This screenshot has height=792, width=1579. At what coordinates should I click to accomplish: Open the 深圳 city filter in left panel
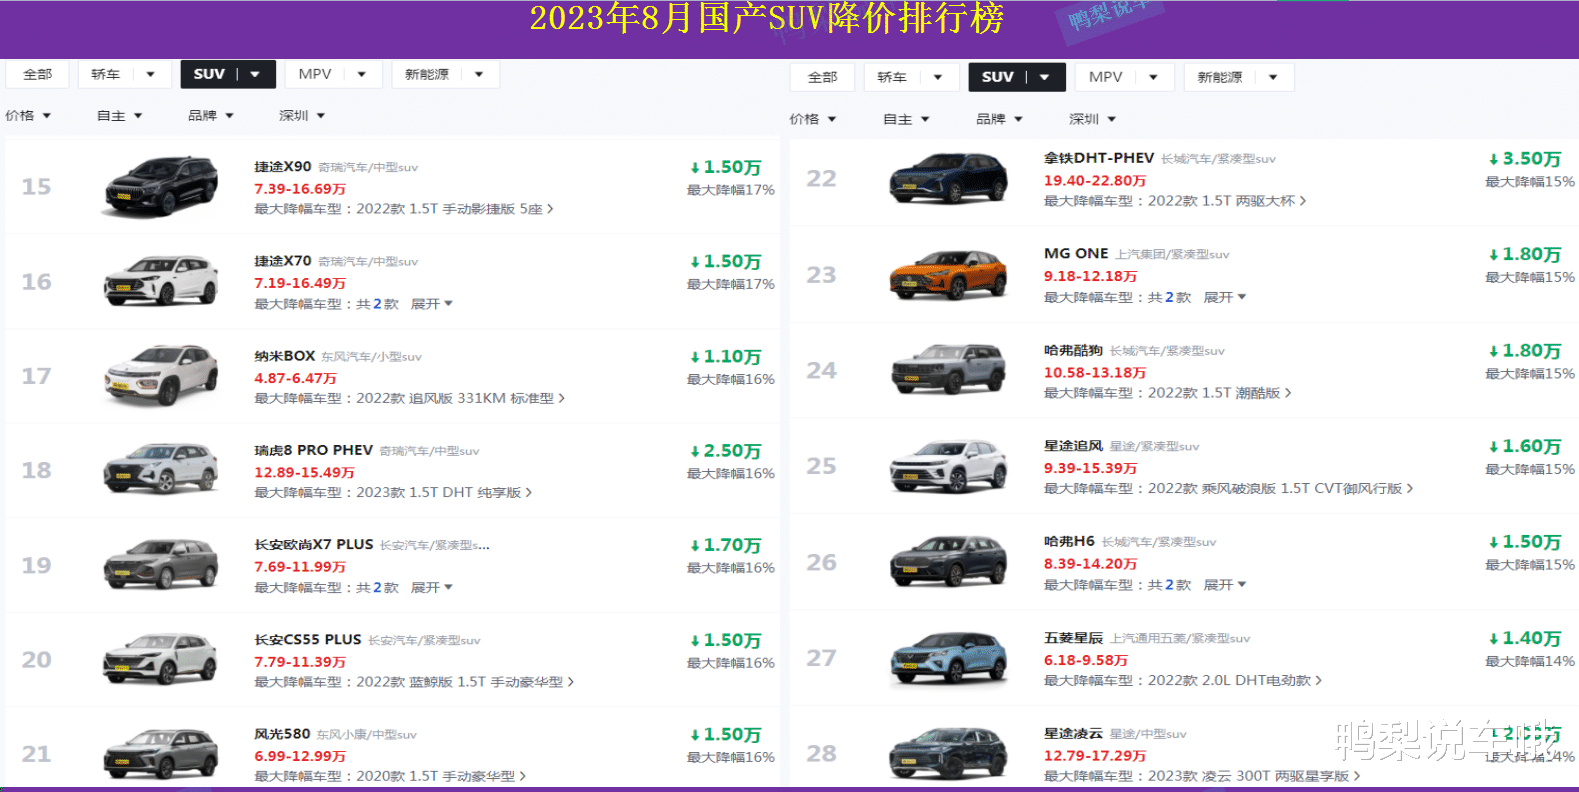pos(302,116)
